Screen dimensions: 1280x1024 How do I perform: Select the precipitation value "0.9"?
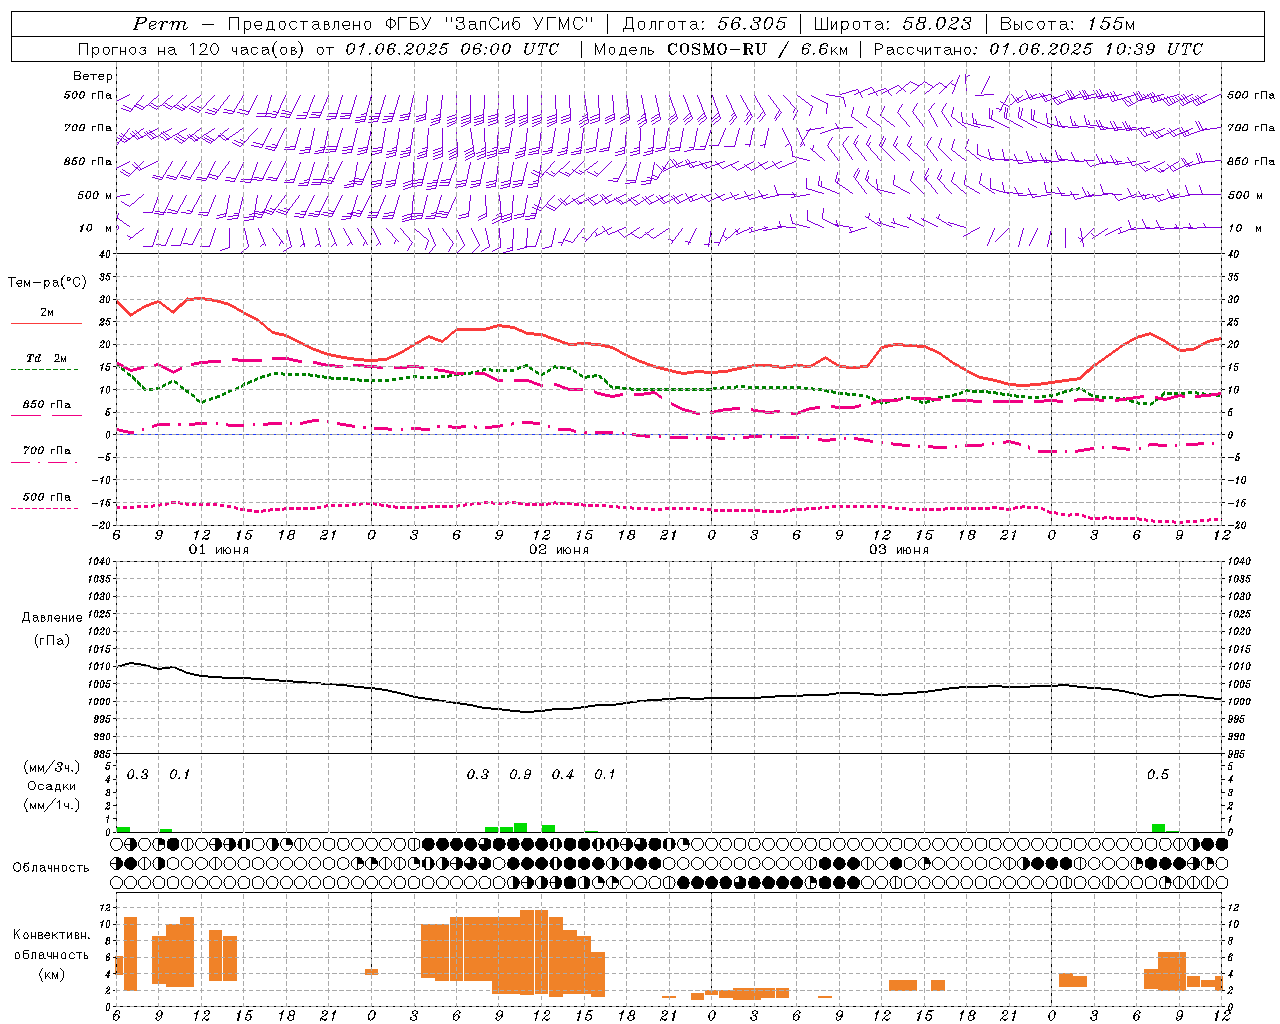click(520, 774)
